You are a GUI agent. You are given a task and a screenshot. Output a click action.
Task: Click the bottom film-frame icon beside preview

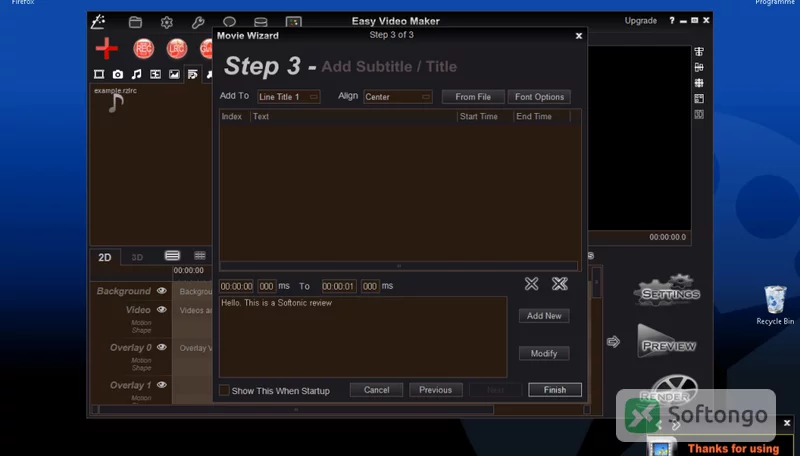click(699, 114)
